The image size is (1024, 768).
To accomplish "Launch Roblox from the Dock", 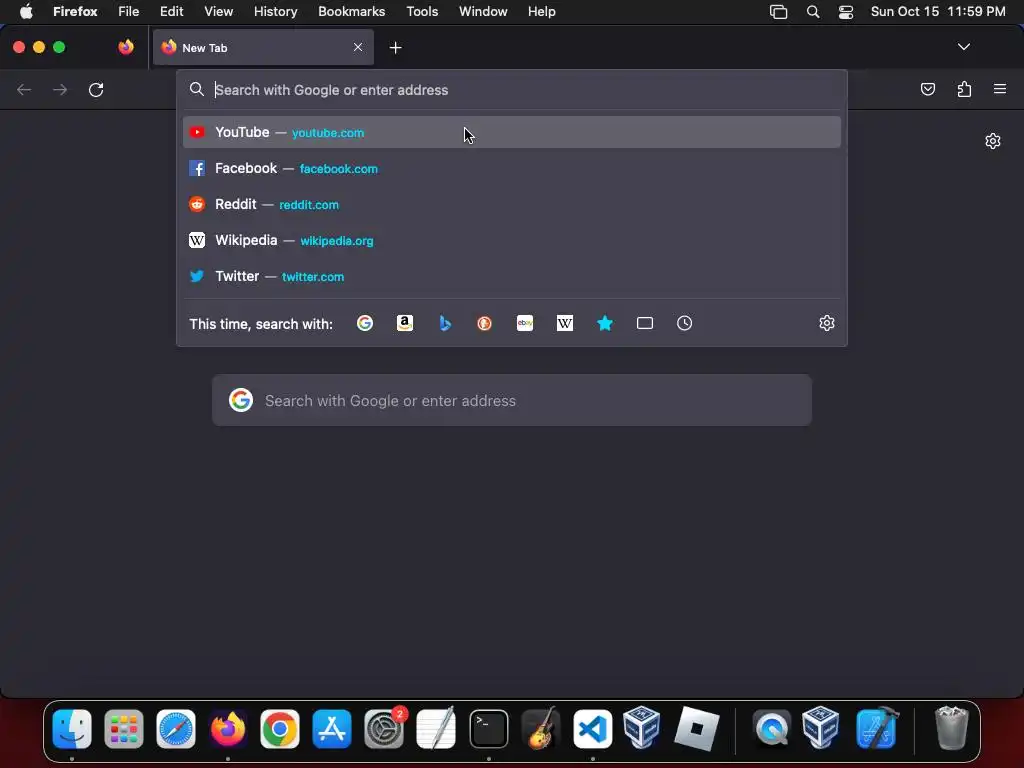I will [696, 729].
